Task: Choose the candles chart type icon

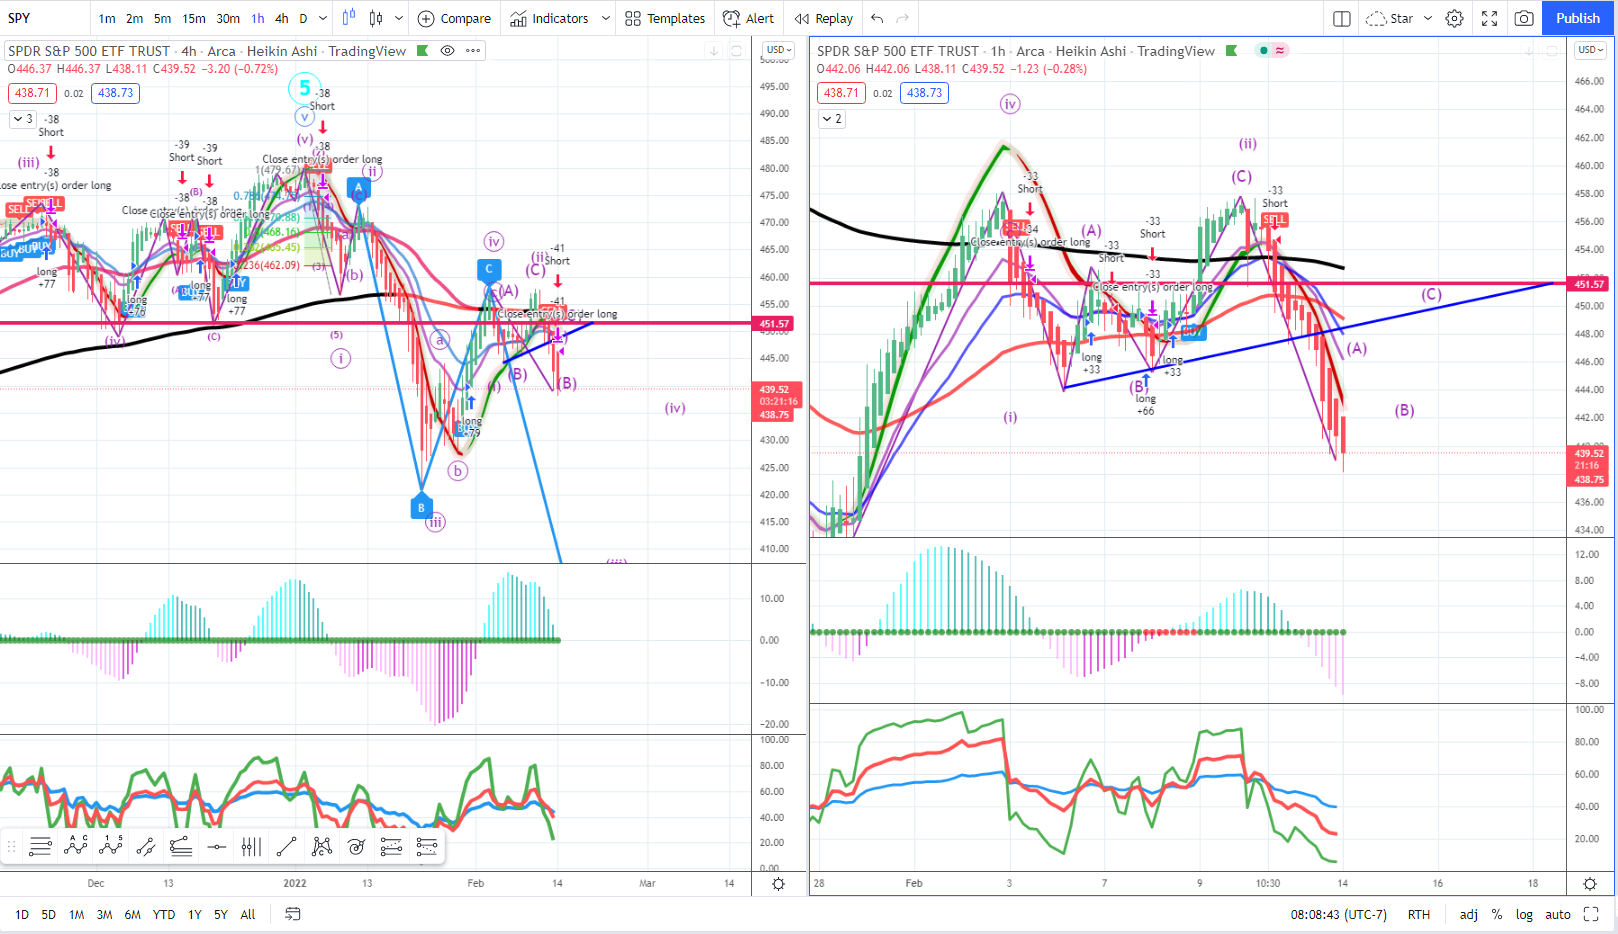Action: pyautogui.click(x=376, y=18)
